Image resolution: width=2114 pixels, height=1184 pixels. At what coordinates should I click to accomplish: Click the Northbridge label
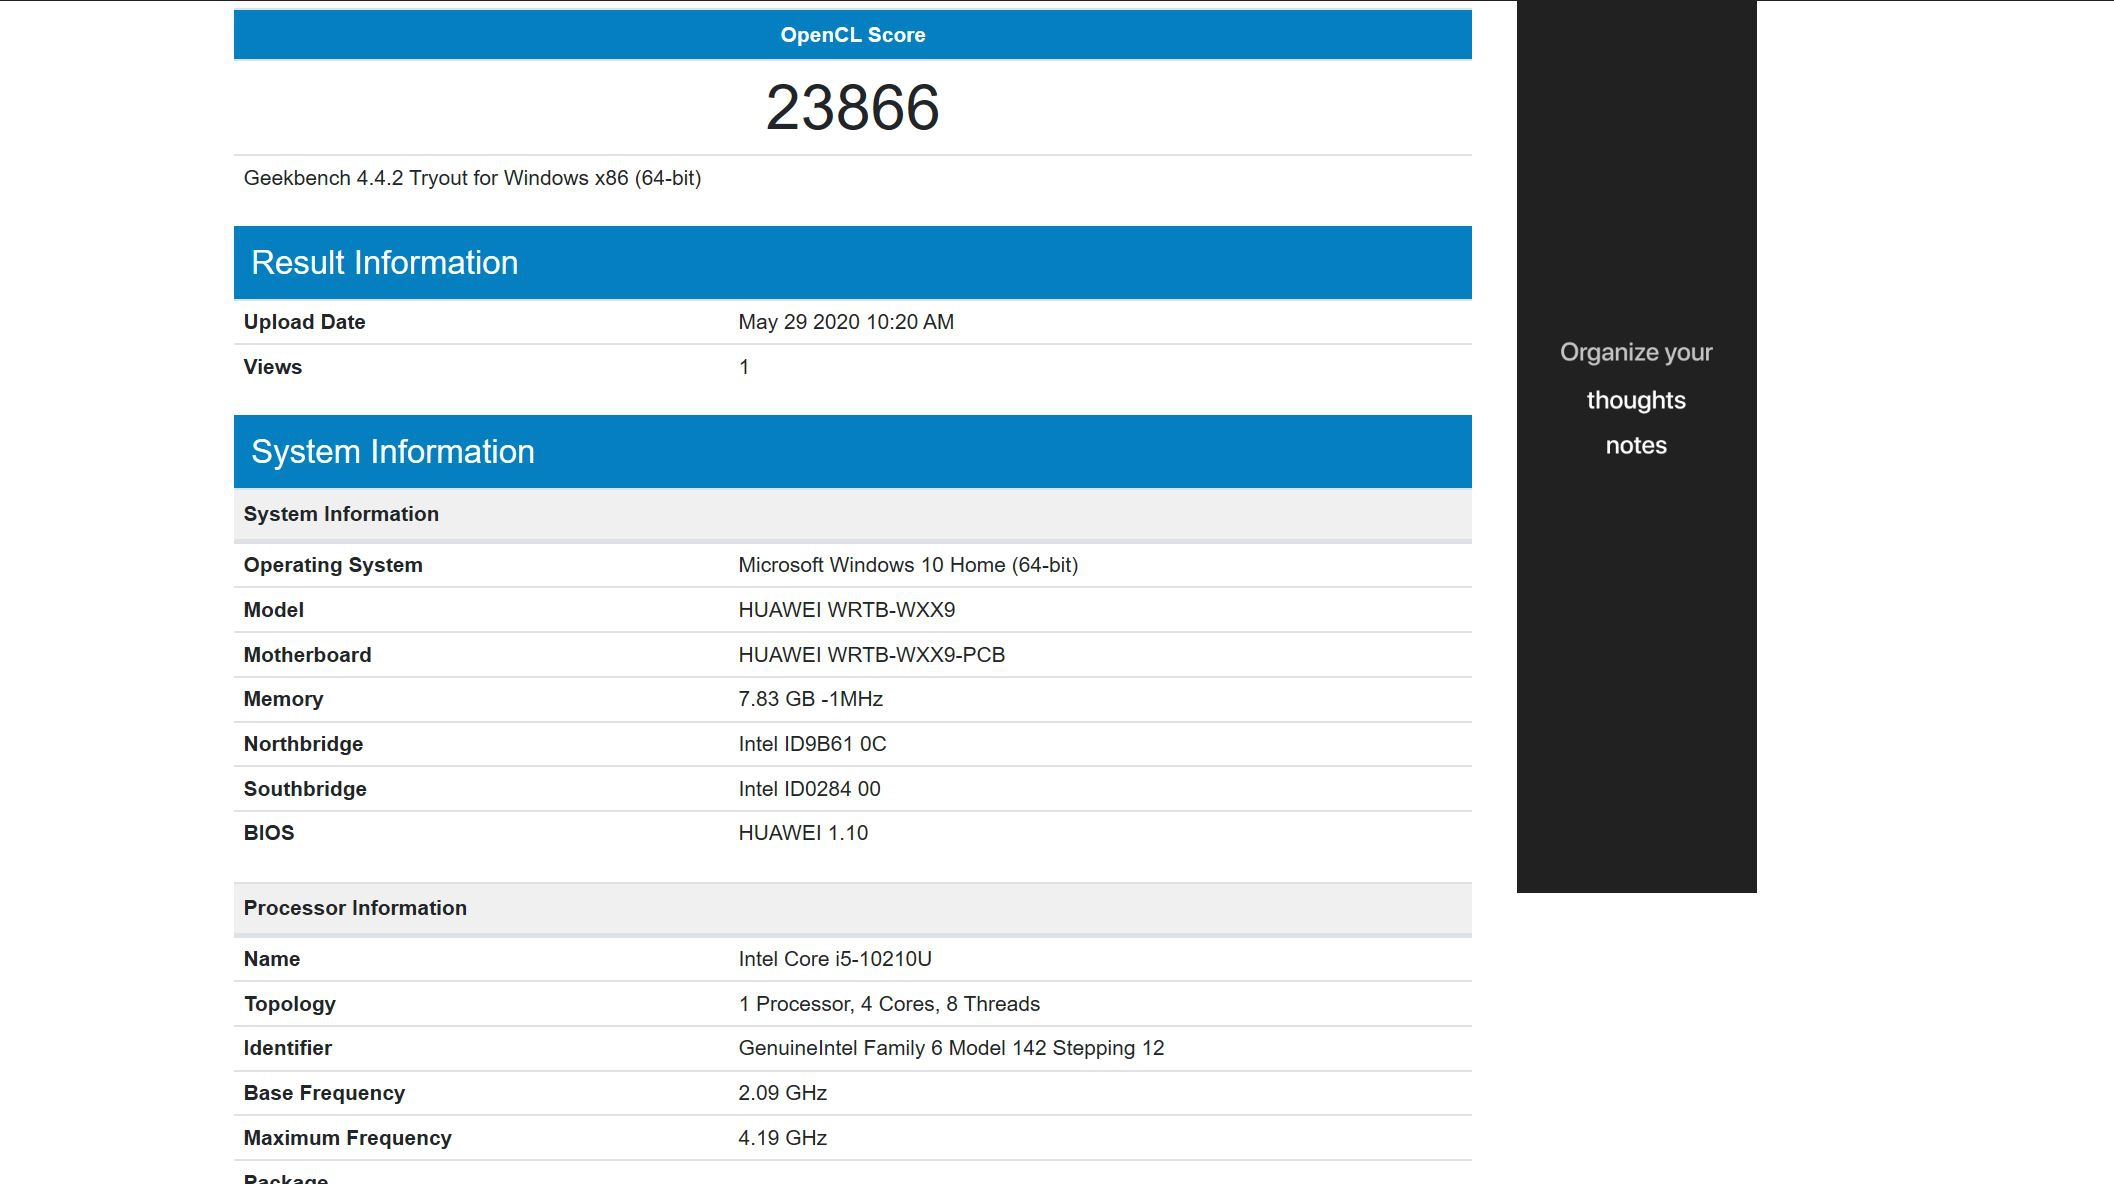pyautogui.click(x=303, y=744)
